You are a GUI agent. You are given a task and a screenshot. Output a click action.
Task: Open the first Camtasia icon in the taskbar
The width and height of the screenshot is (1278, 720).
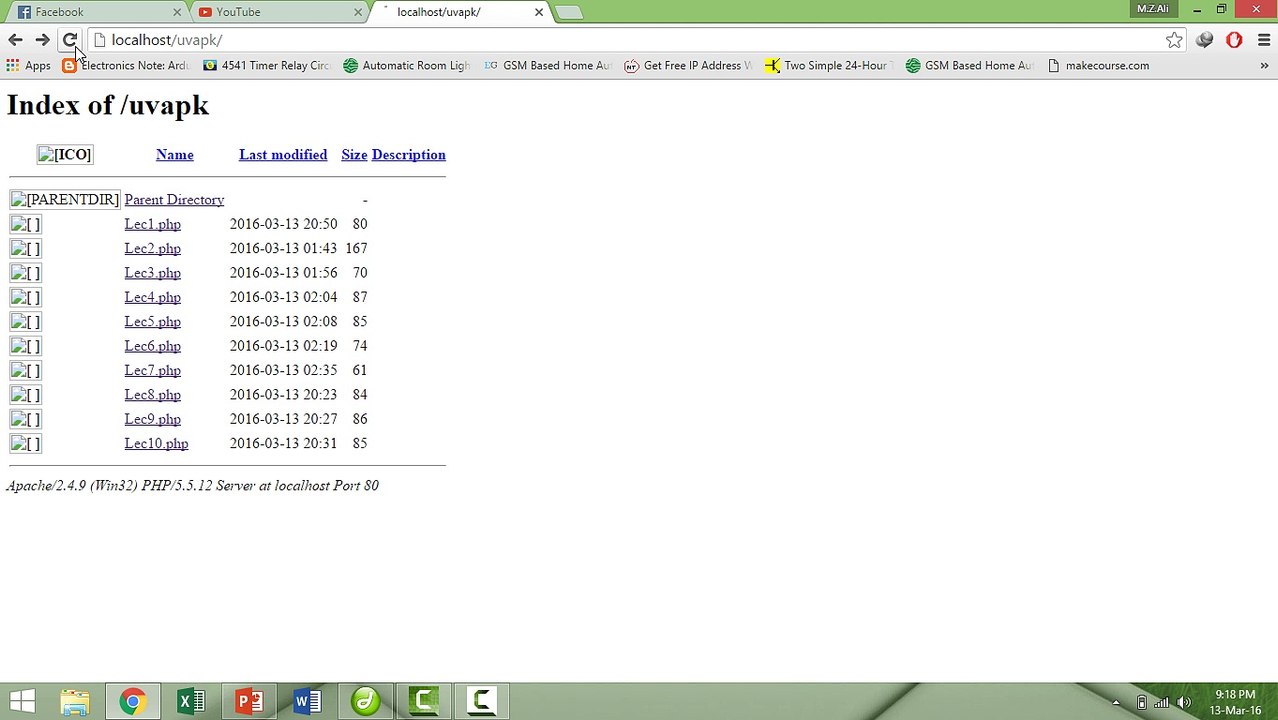[423, 701]
